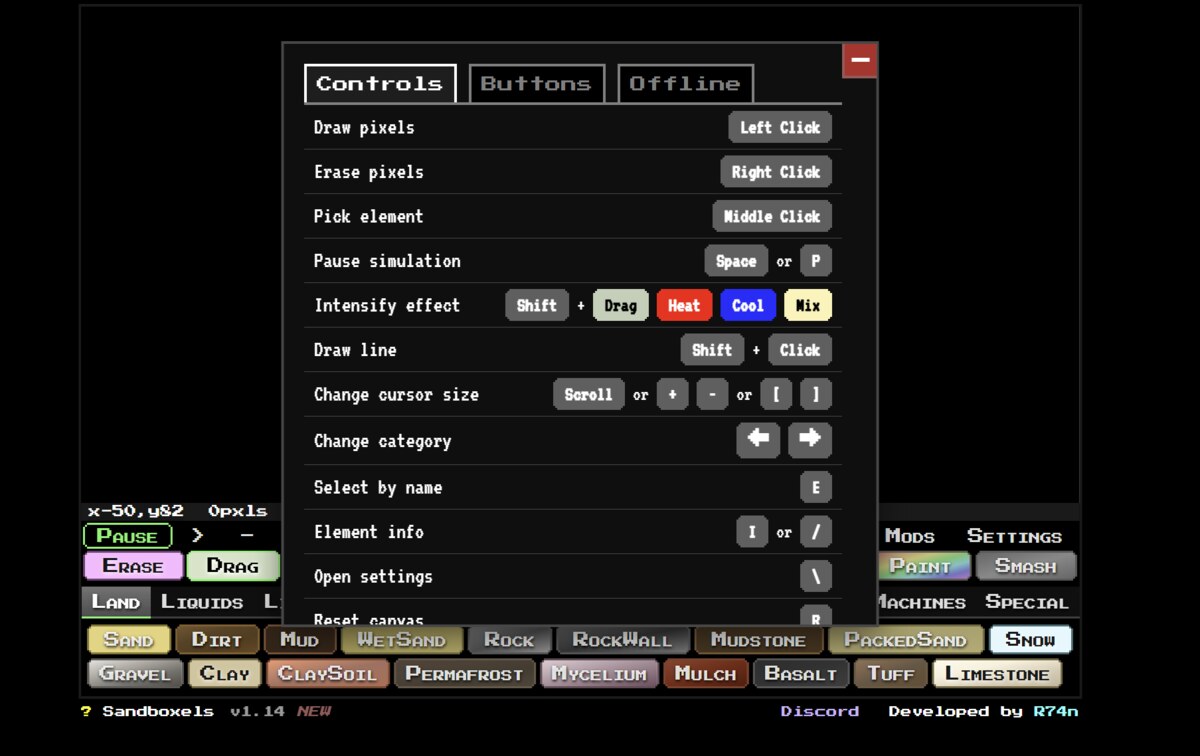The width and height of the screenshot is (1200, 756).
Task: Click the backslash key badge for settings
Action: (816, 576)
